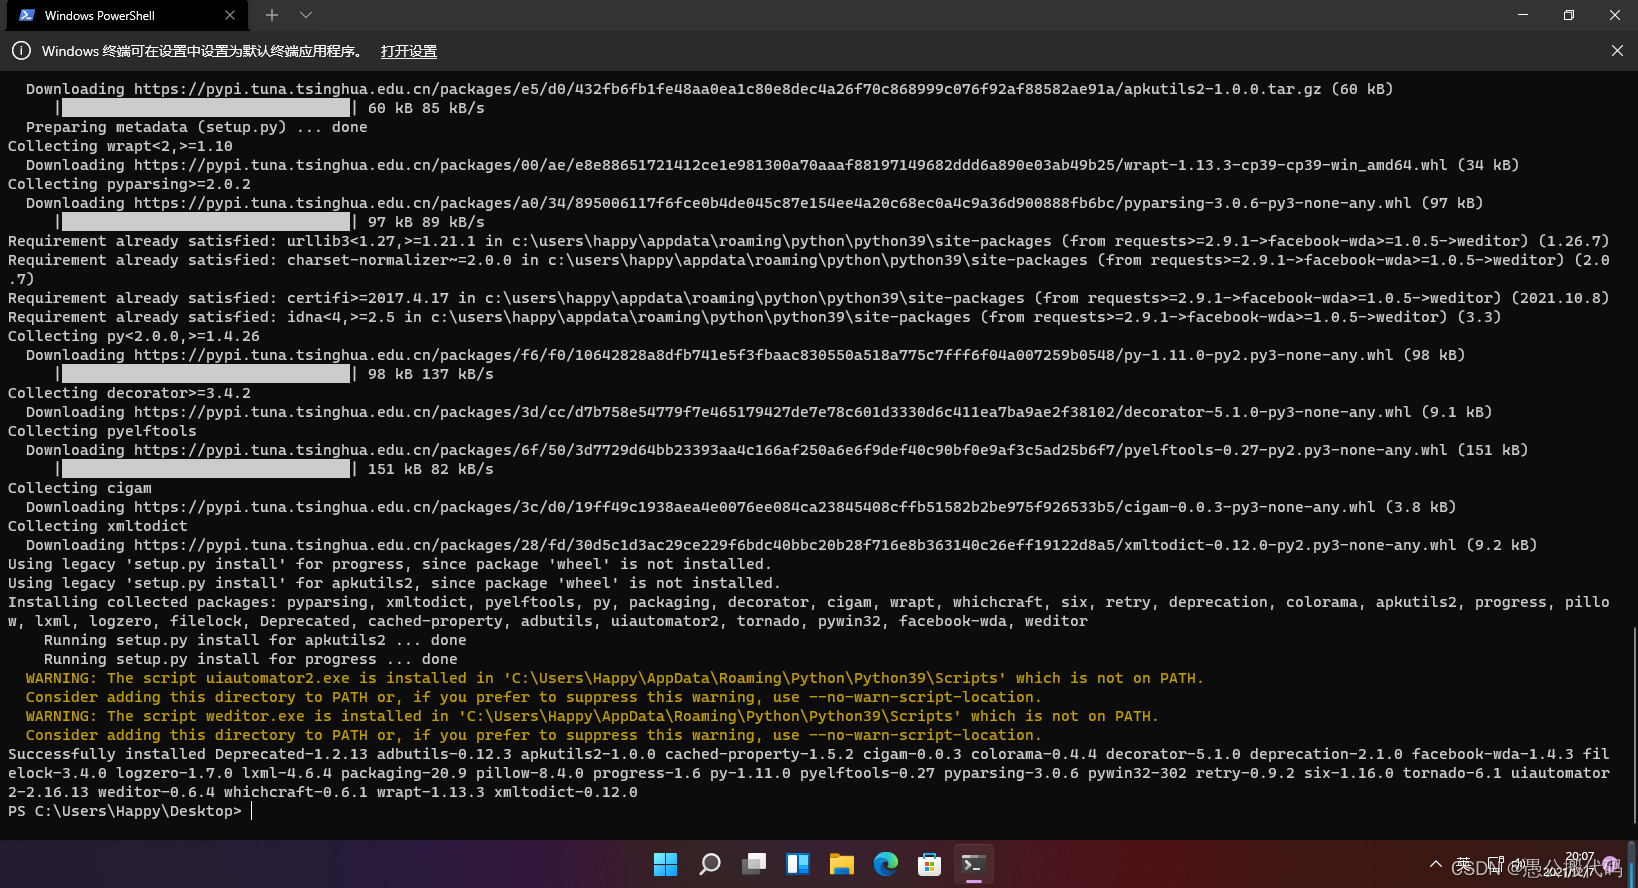
Task: Click the cigam-0.0.3 download URL line
Action: 741,507
